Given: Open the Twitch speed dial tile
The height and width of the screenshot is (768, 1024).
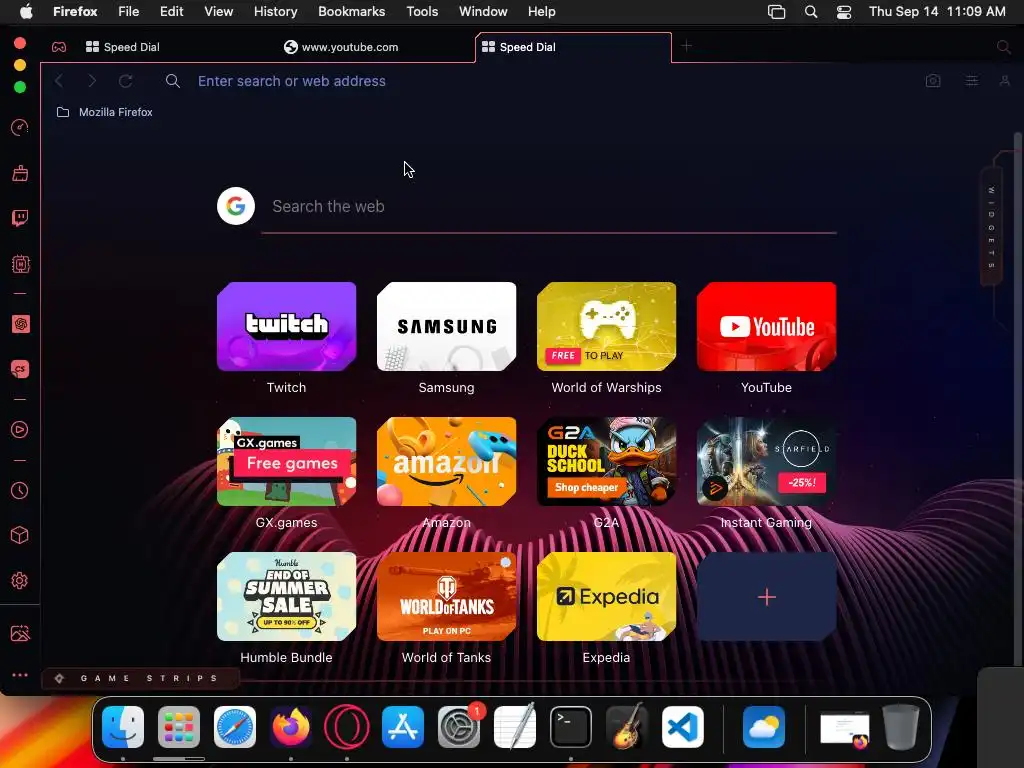Looking at the screenshot, I should pyautogui.click(x=287, y=327).
